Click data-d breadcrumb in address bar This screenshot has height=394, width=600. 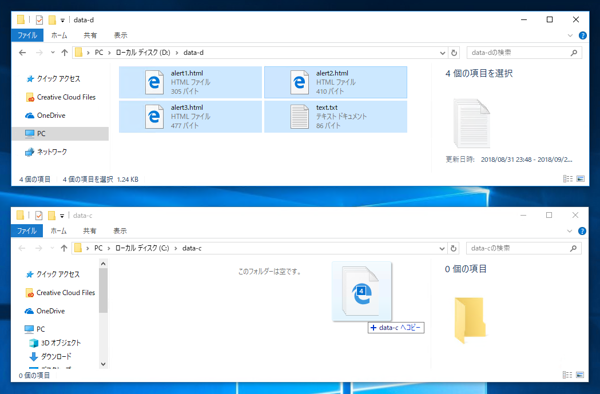pos(194,53)
